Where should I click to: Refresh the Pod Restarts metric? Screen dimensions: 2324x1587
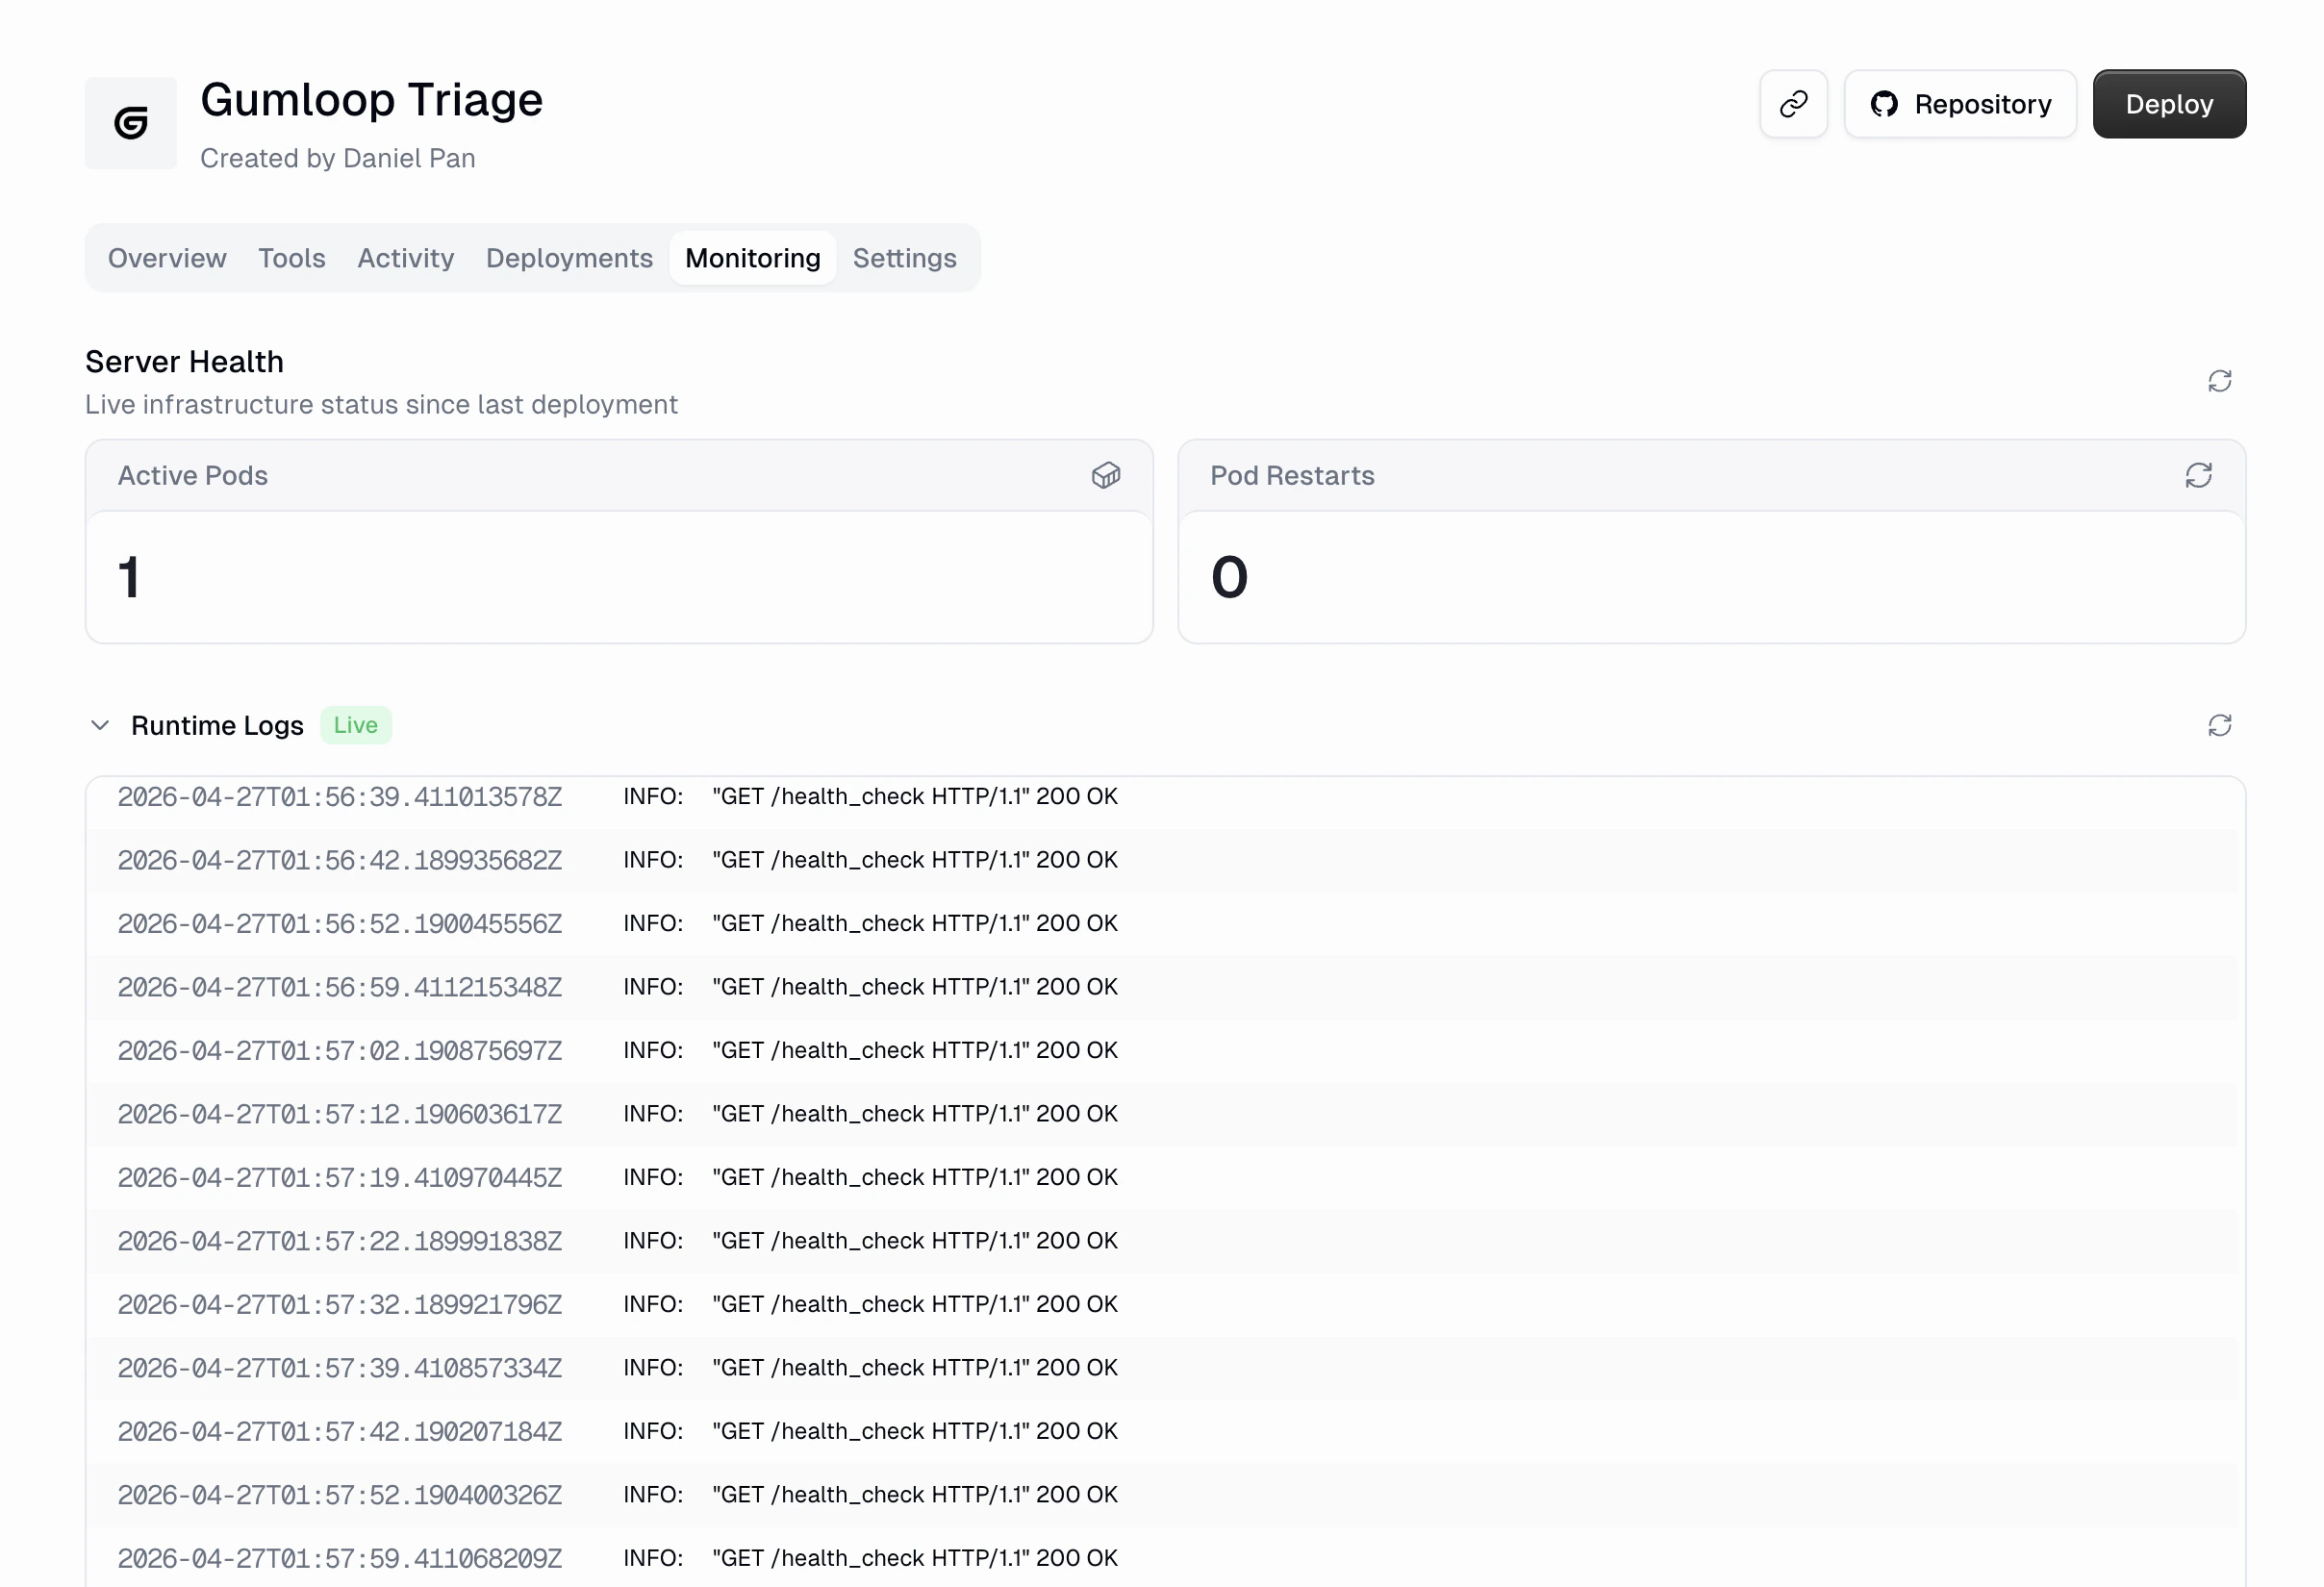(x=2199, y=475)
